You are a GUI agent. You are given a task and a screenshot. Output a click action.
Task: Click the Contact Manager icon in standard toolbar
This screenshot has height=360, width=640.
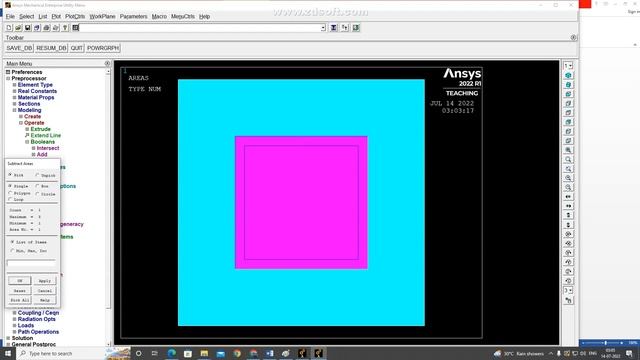(356, 28)
